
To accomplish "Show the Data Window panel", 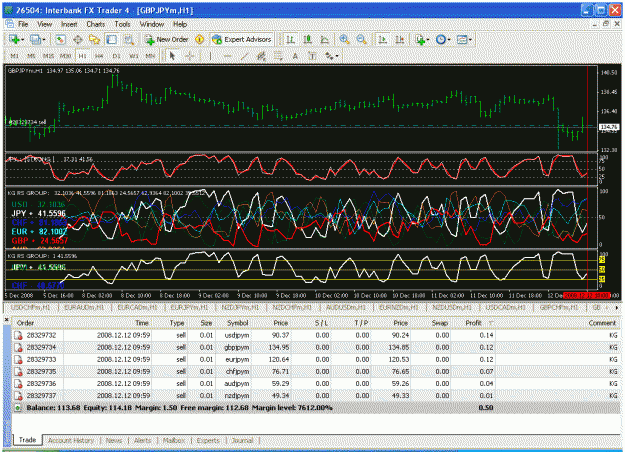I will click(x=78, y=39).
